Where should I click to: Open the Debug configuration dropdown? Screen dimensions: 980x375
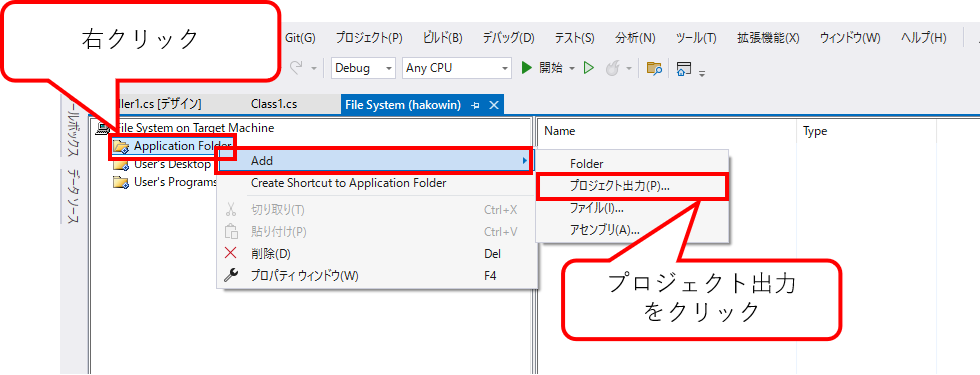363,68
